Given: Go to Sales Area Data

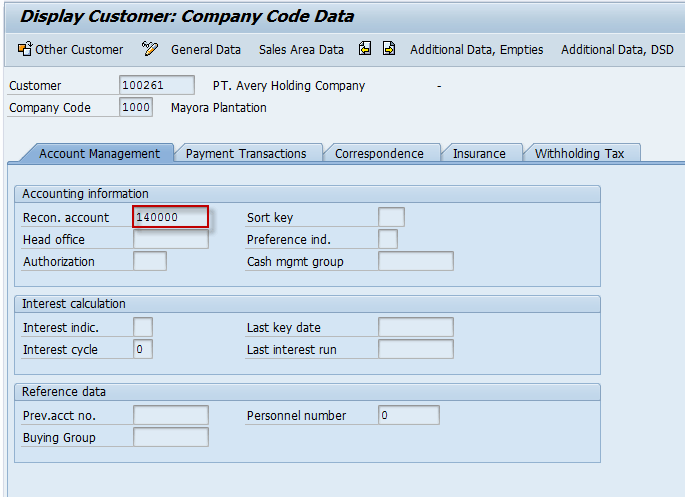Looking at the screenshot, I should click(301, 50).
